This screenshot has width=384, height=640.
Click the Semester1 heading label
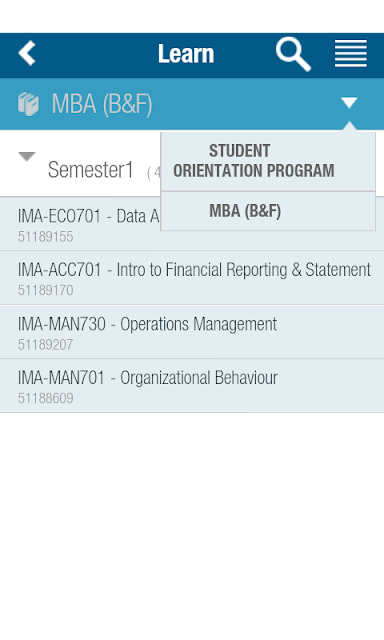91,170
